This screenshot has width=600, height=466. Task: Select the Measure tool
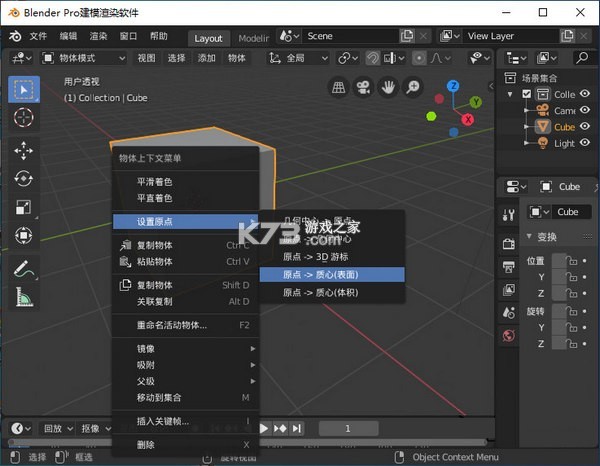(24, 297)
